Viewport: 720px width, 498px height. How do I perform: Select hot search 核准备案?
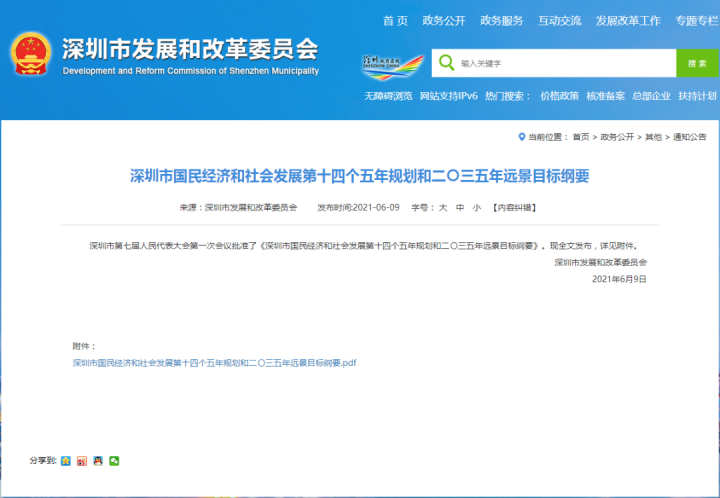tap(606, 96)
